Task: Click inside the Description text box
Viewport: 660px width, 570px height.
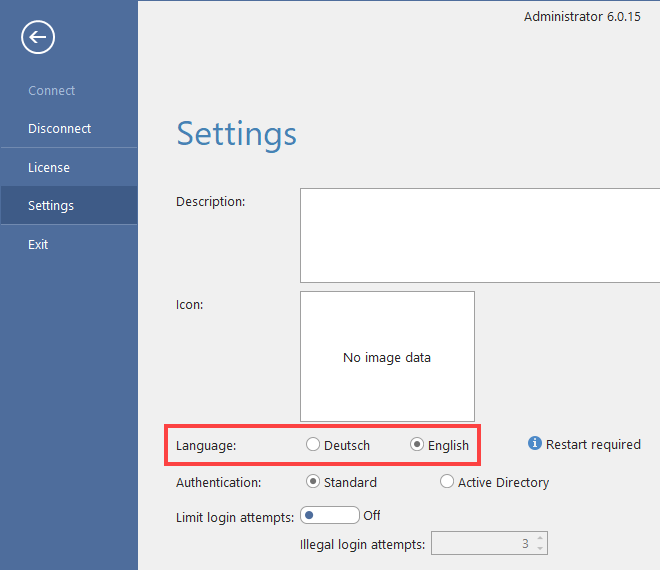Action: point(480,236)
